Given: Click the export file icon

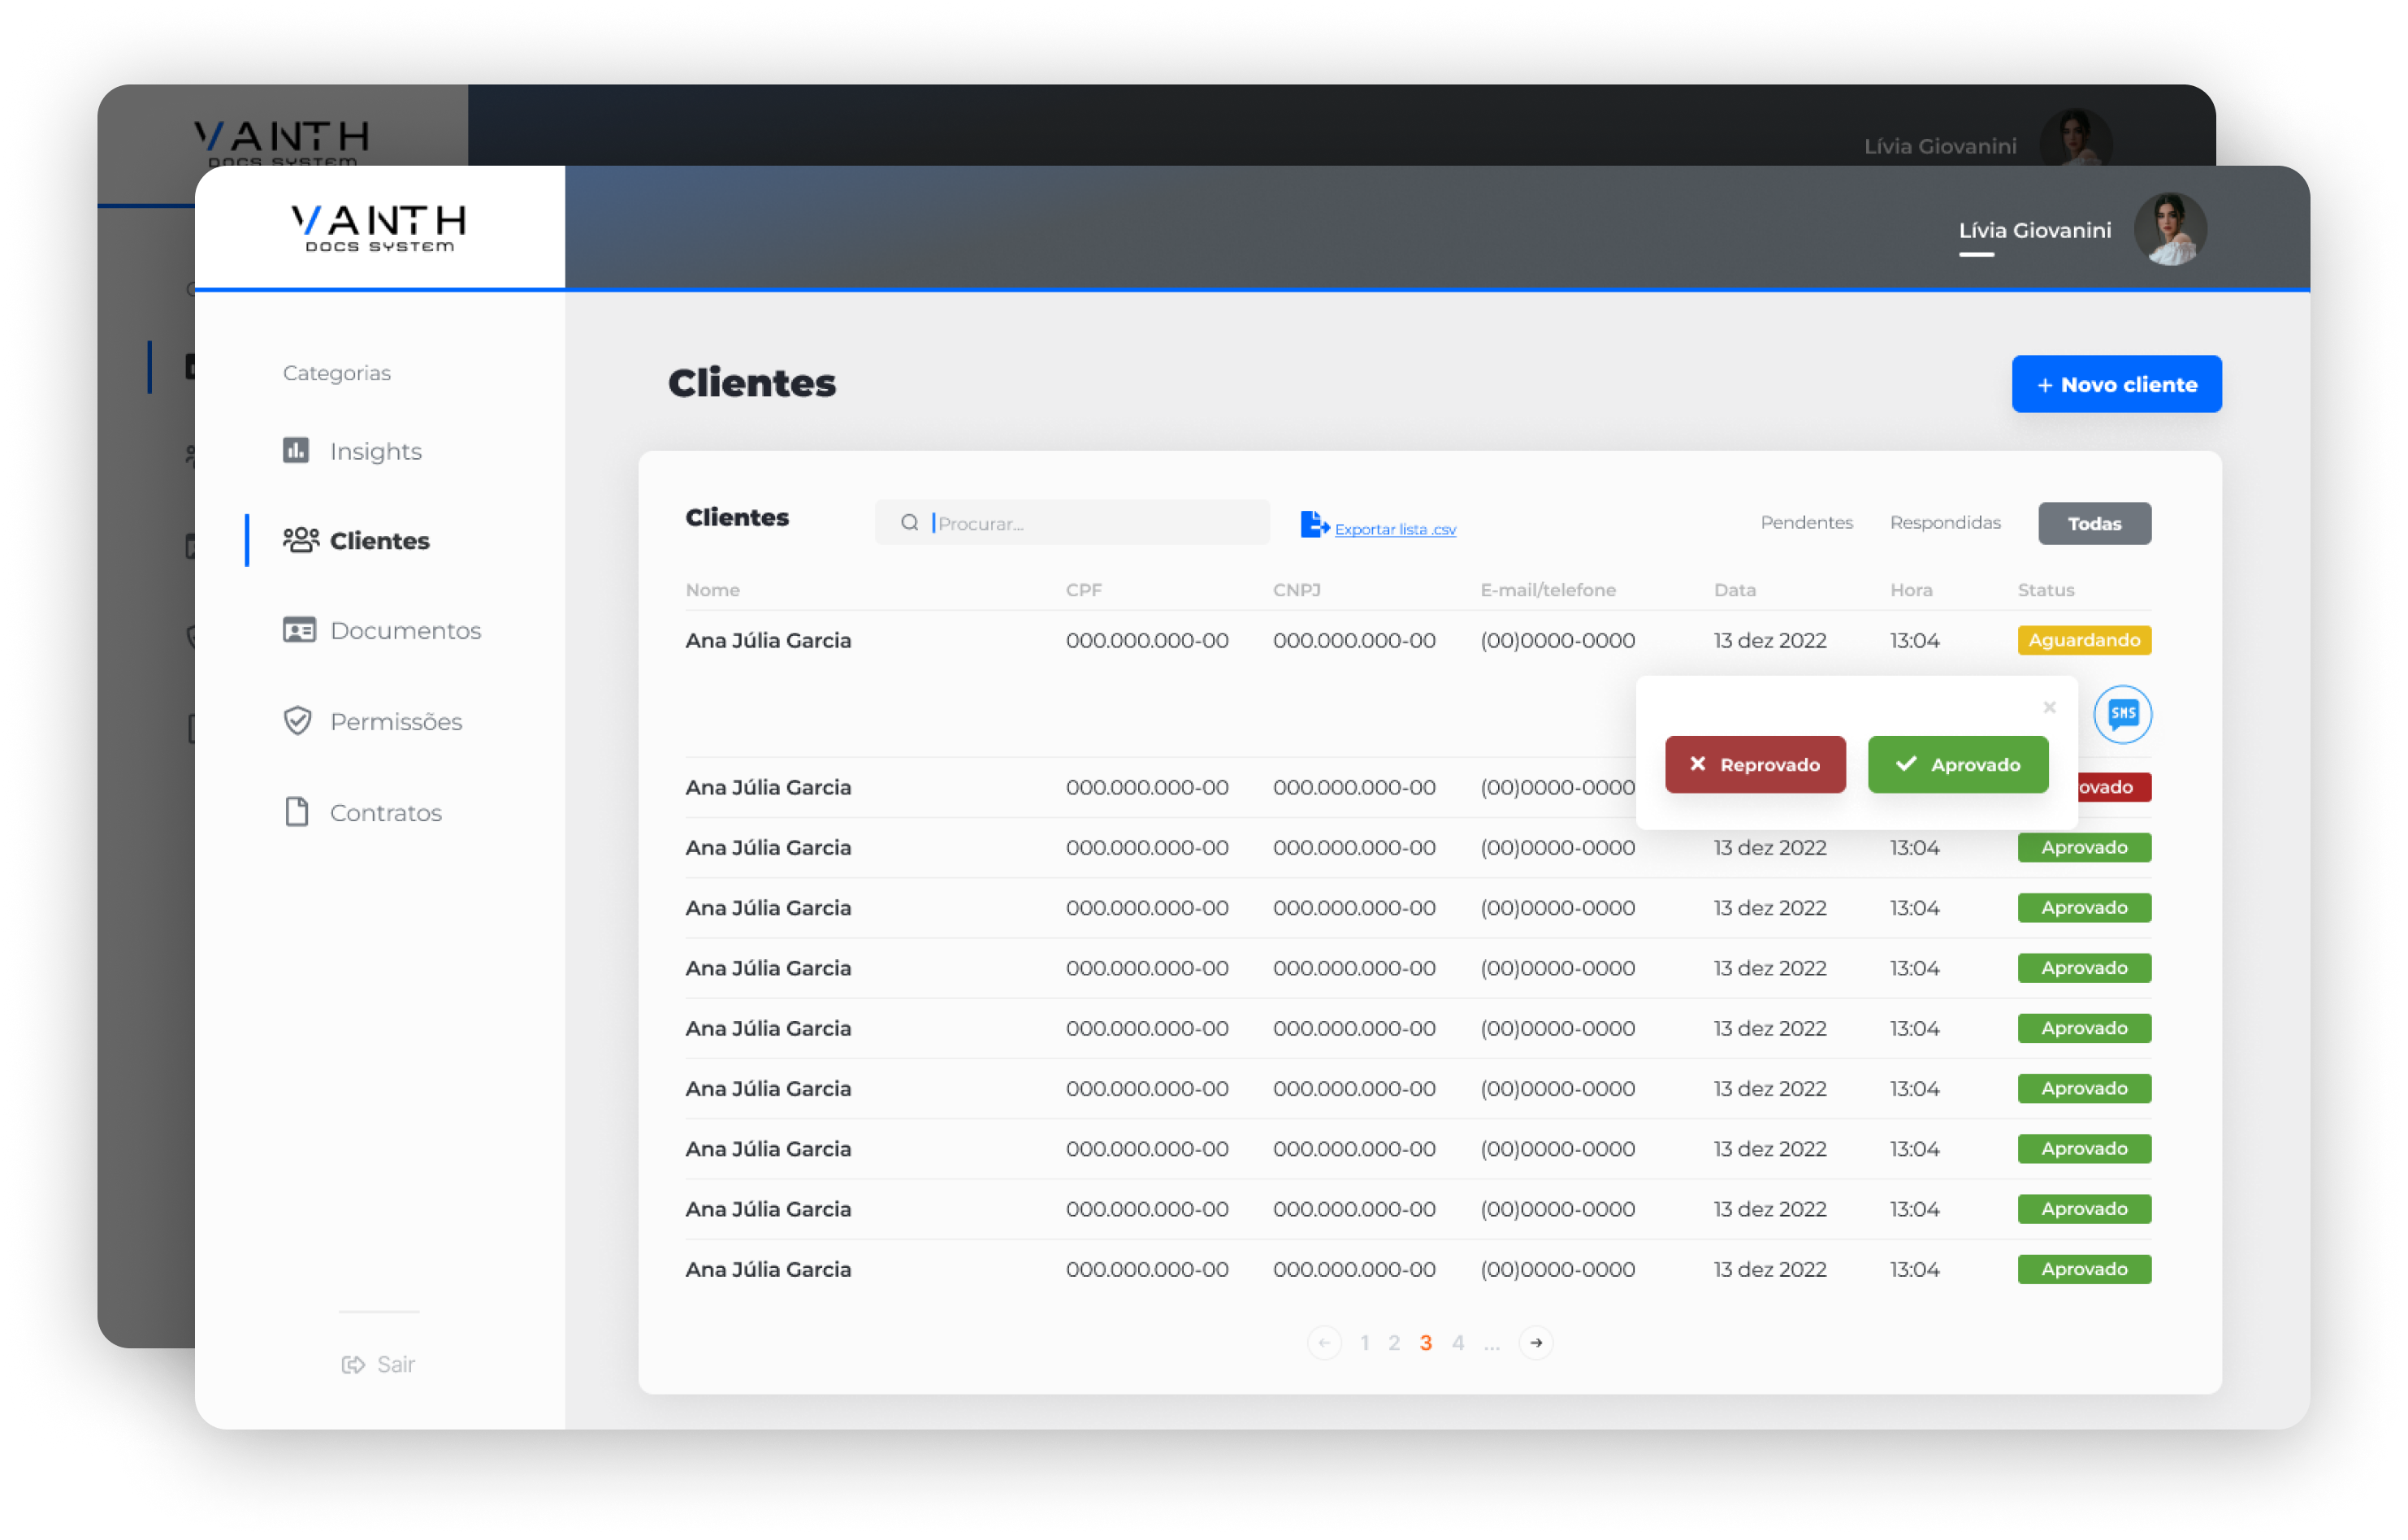Looking at the screenshot, I should [1314, 524].
